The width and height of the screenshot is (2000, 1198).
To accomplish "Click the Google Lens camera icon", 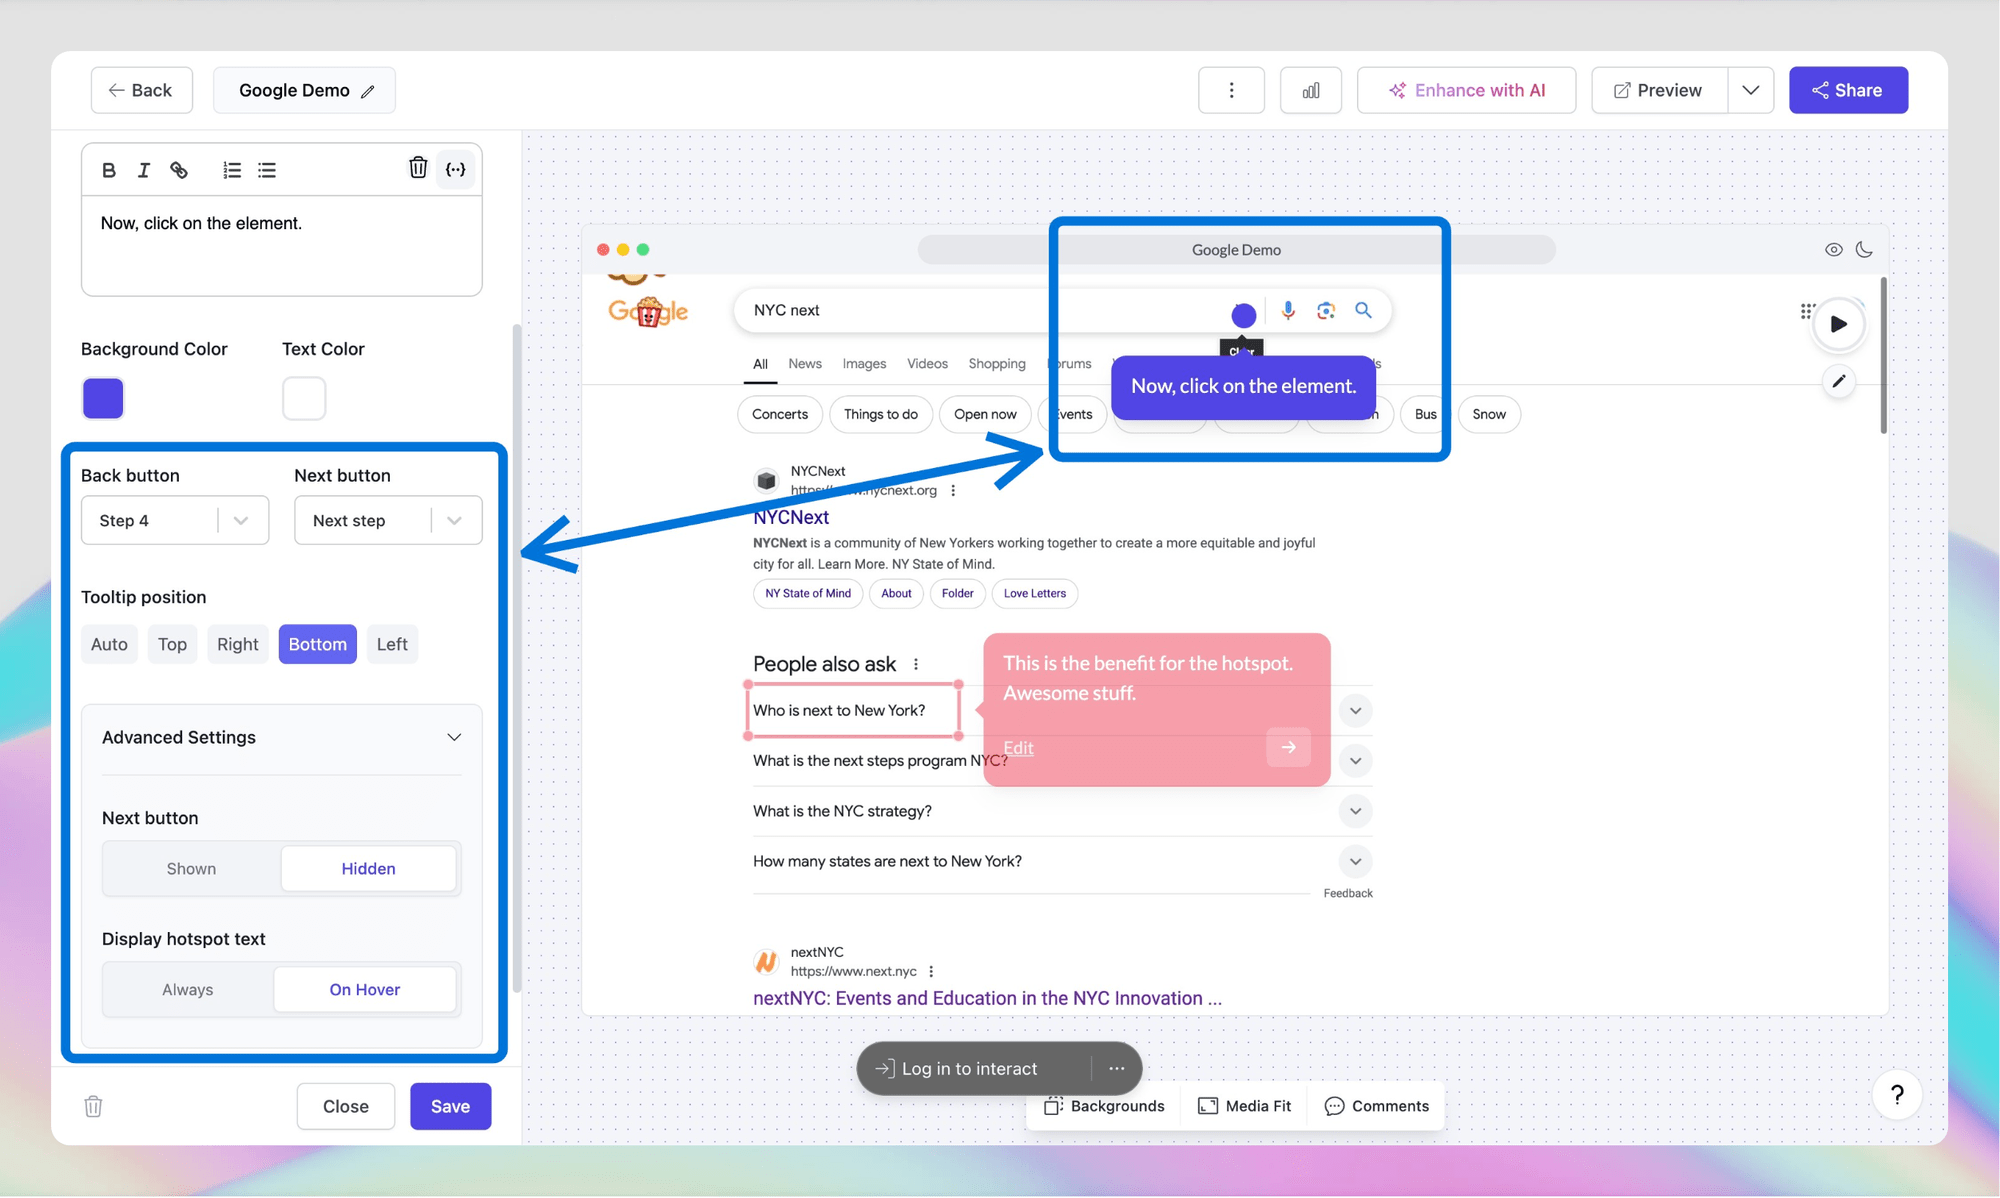I will [1326, 311].
